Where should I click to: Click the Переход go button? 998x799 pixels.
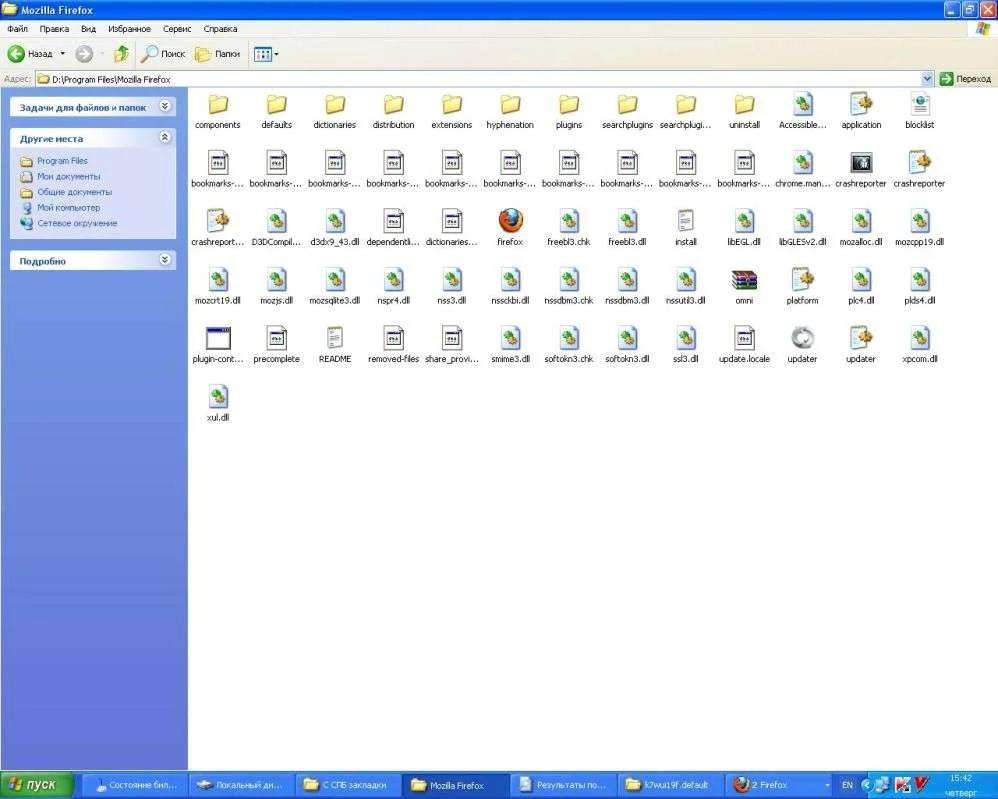pos(966,79)
